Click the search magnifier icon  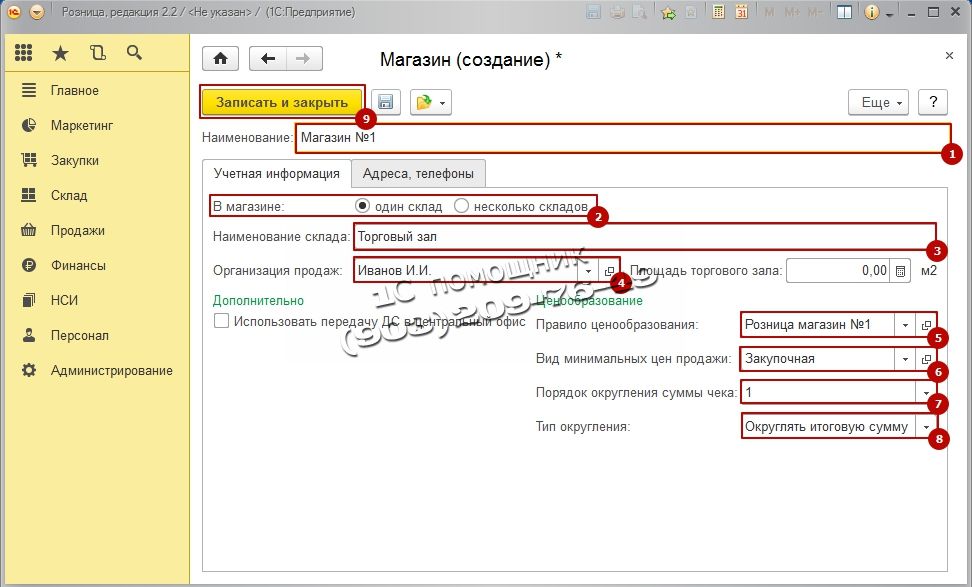[x=133, y=53]
